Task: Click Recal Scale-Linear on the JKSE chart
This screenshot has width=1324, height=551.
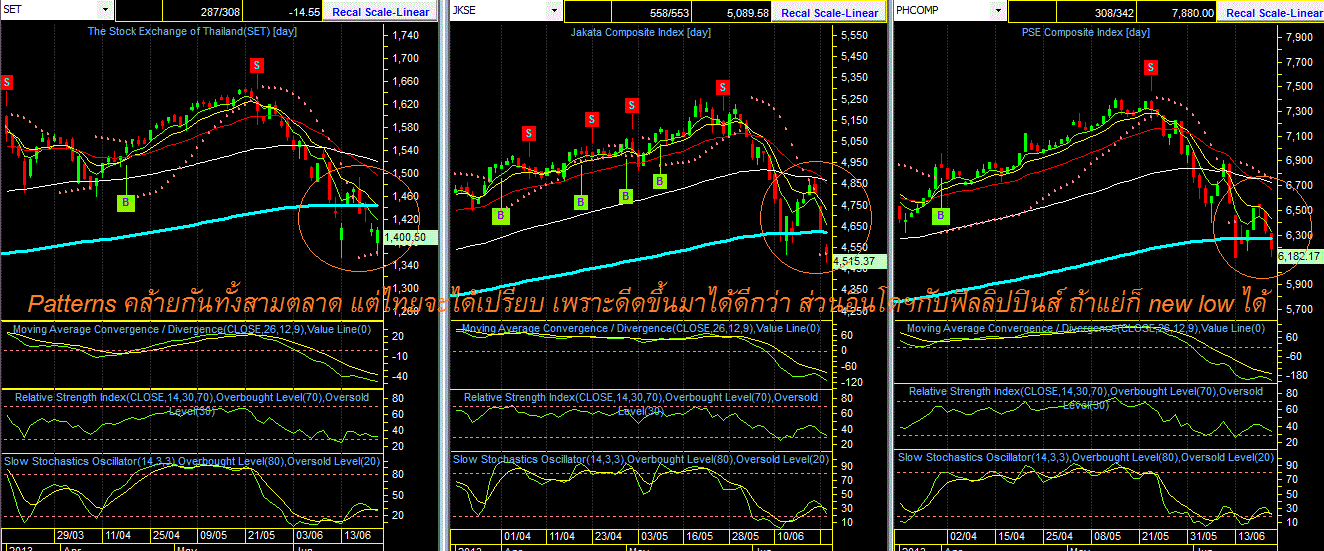Action: click(830, 13)
